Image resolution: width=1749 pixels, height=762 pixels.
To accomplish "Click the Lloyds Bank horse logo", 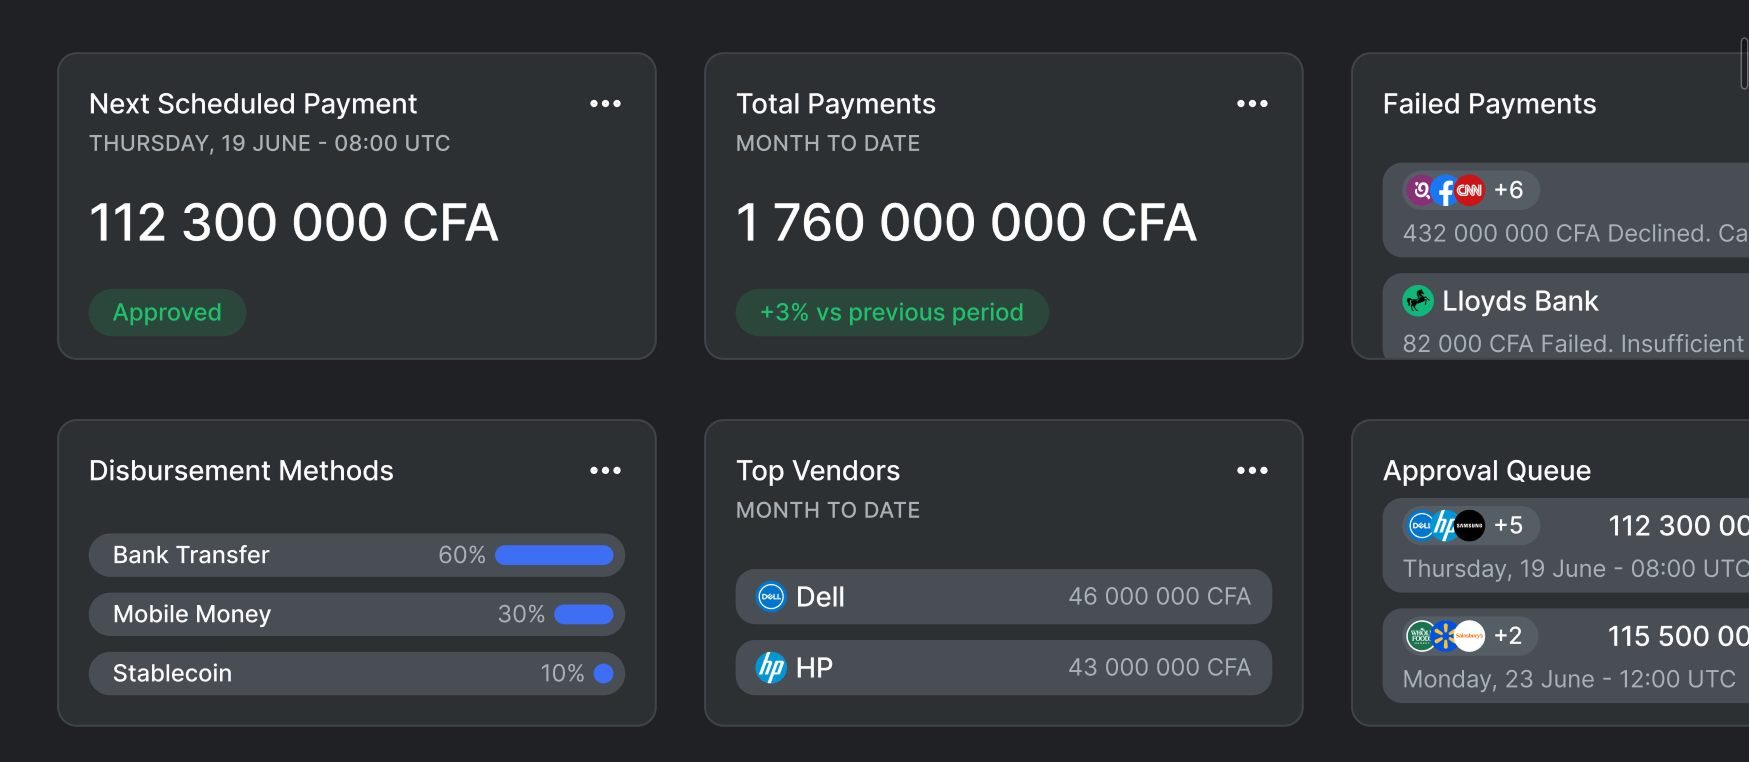I will point(1418,300).
